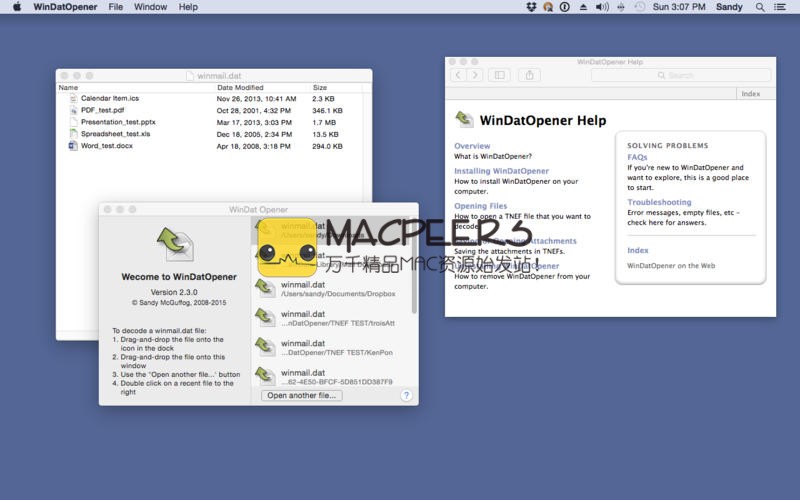Click the Help window search field
This screenshot has width=800, height=500.
[x=680, y=75]
